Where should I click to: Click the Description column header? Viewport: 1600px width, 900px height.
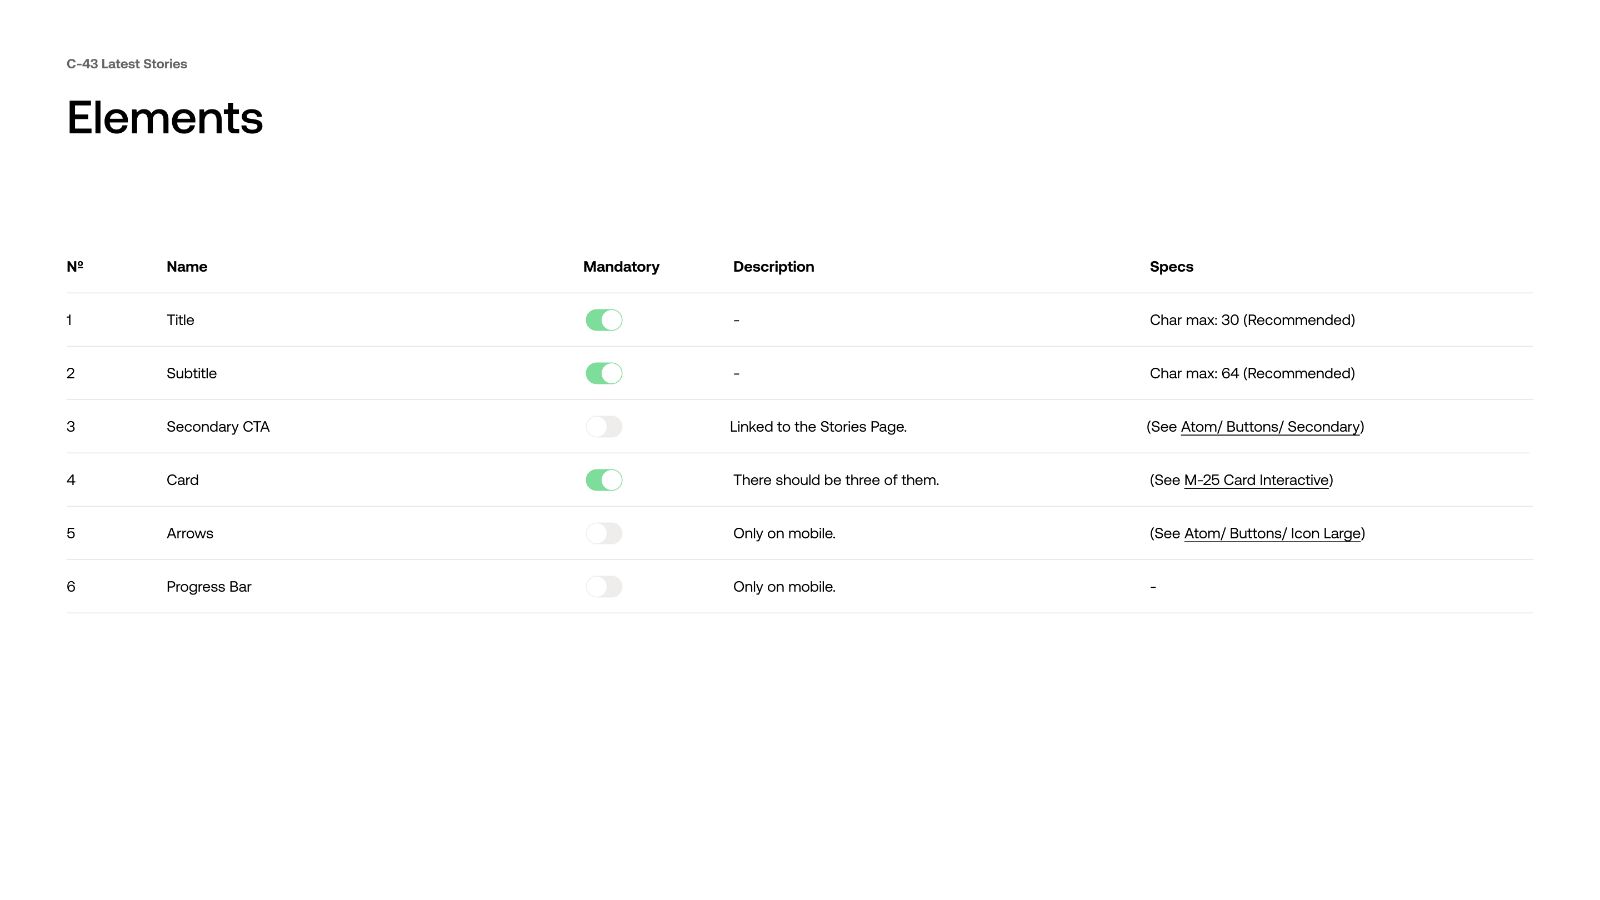(774, 266)
